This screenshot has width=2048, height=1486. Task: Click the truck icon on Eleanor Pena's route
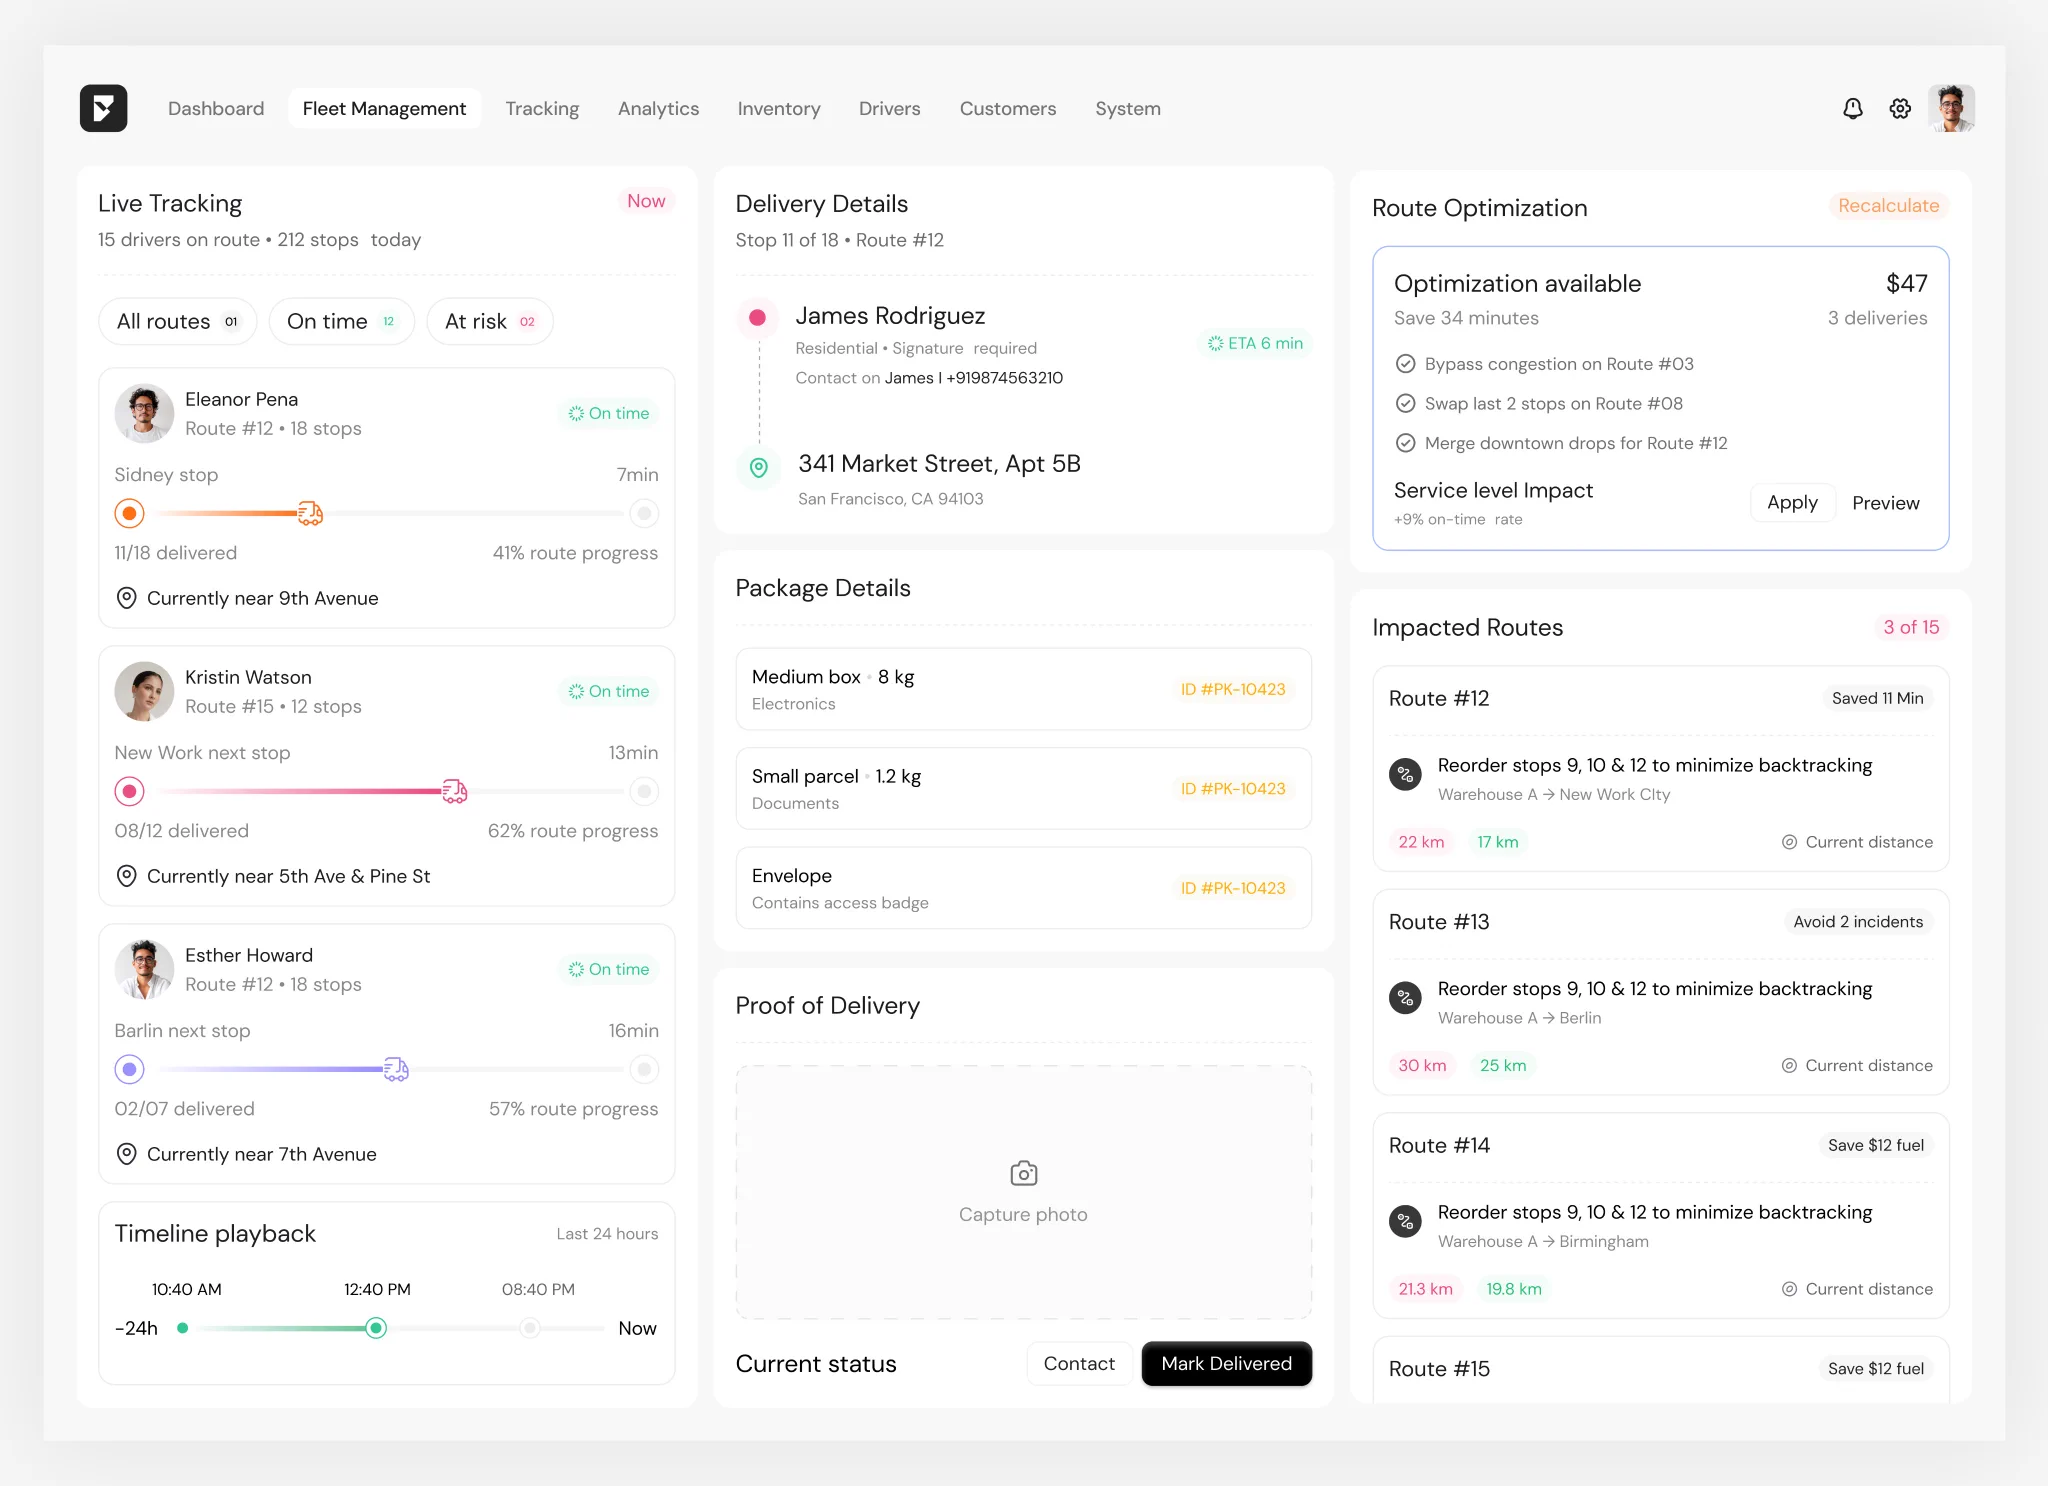310,513
